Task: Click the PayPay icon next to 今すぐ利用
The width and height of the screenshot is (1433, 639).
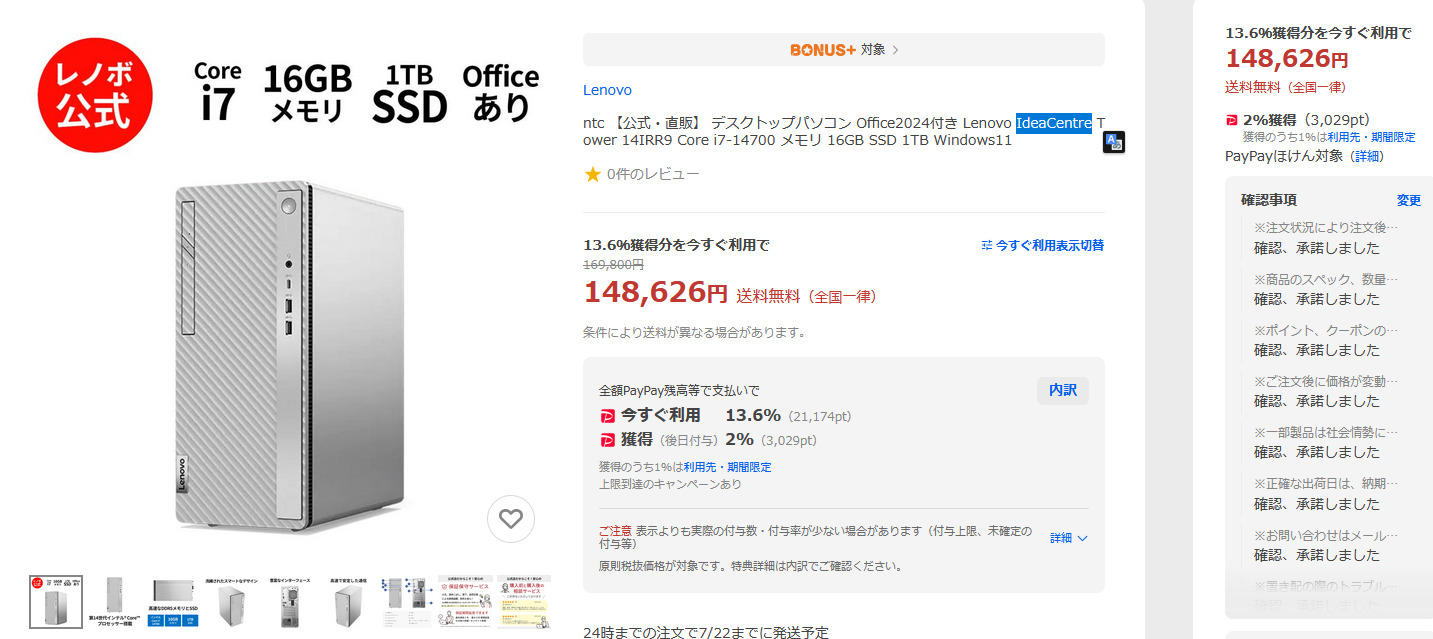Action: click(607, 416)
